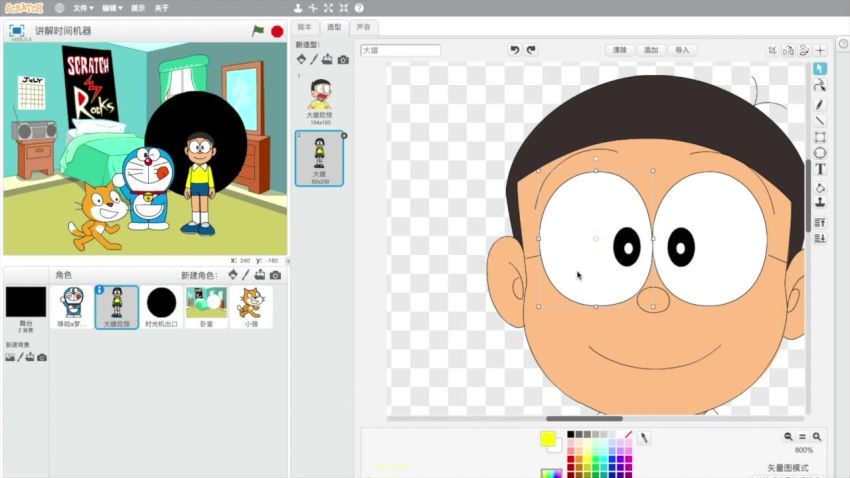Click the 清除 clear button
The height and width of the screenshot is (478, 850).
tap(620, 50)
